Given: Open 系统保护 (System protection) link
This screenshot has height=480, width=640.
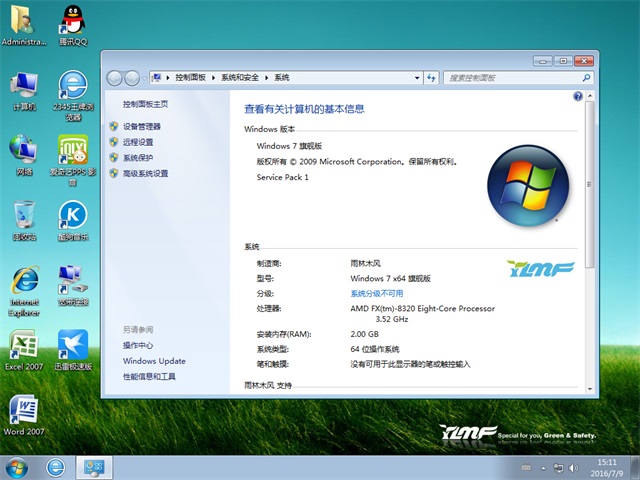Looking at the screenshot, I should [x=138, y=158].
